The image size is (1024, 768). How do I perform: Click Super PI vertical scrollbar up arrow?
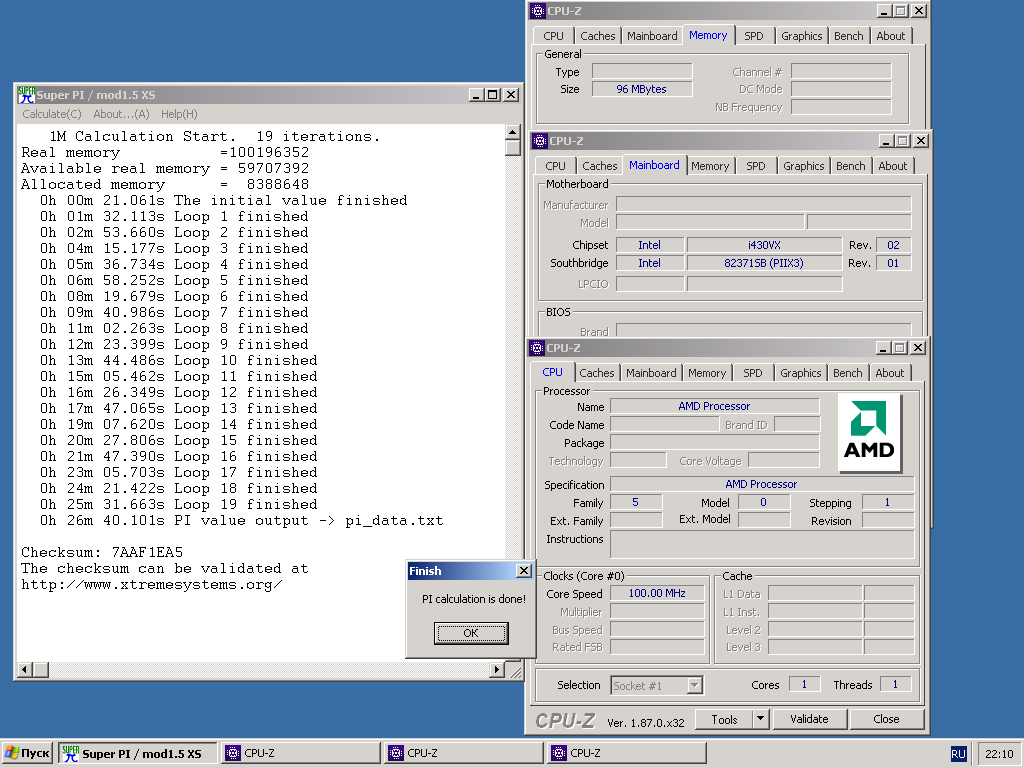(x=513, y=132)
